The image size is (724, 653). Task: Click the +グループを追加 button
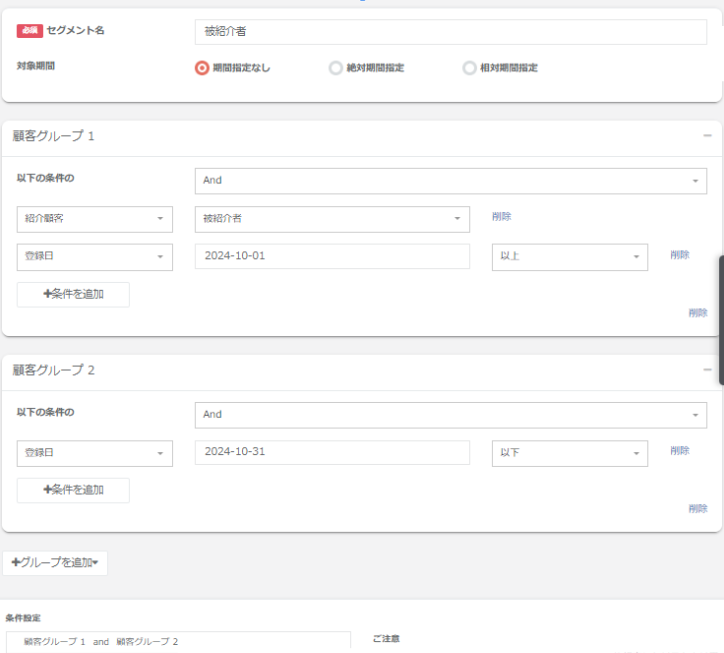(x=55, y=563)
